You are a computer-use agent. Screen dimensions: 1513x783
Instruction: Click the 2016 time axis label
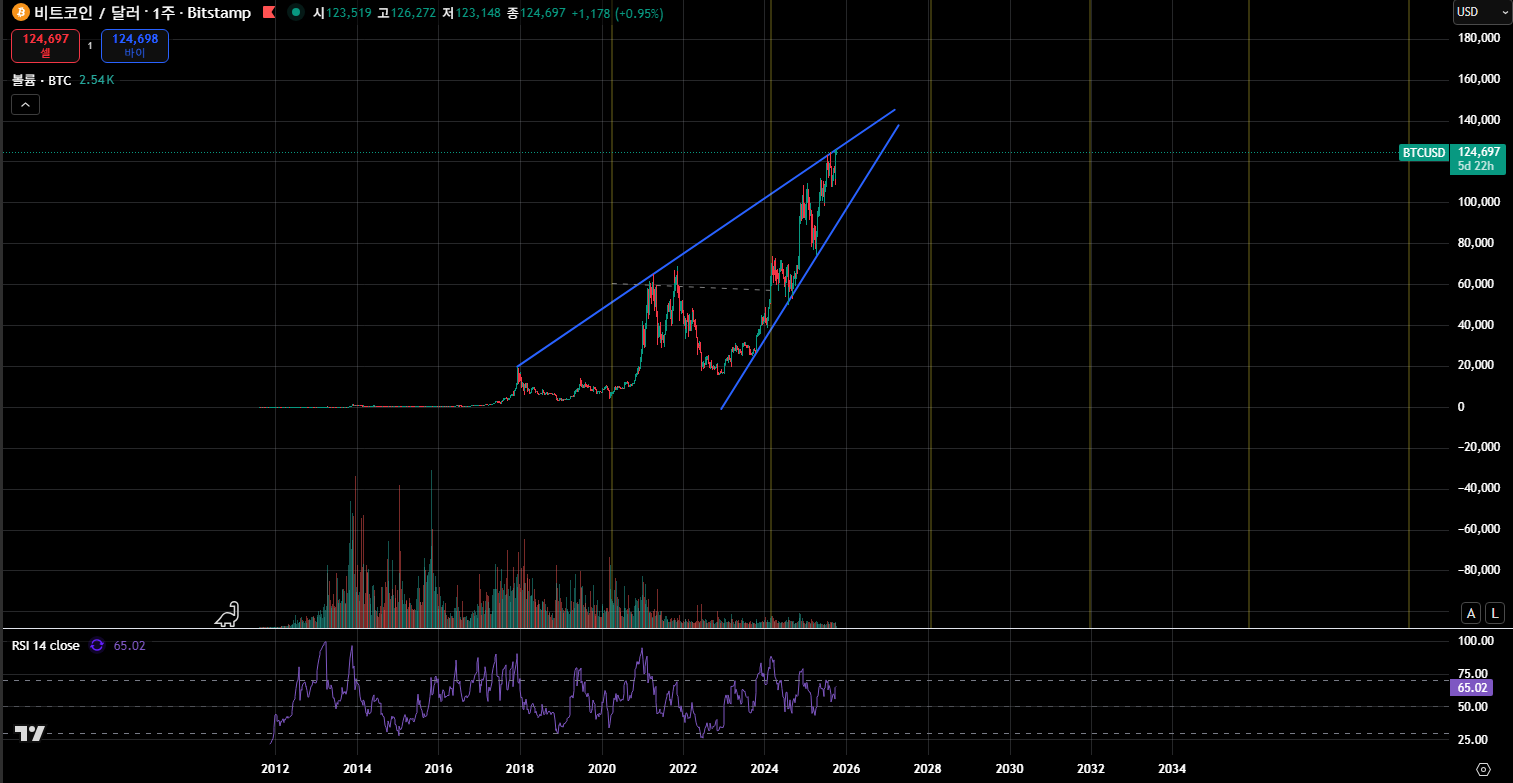click(438, 769)
